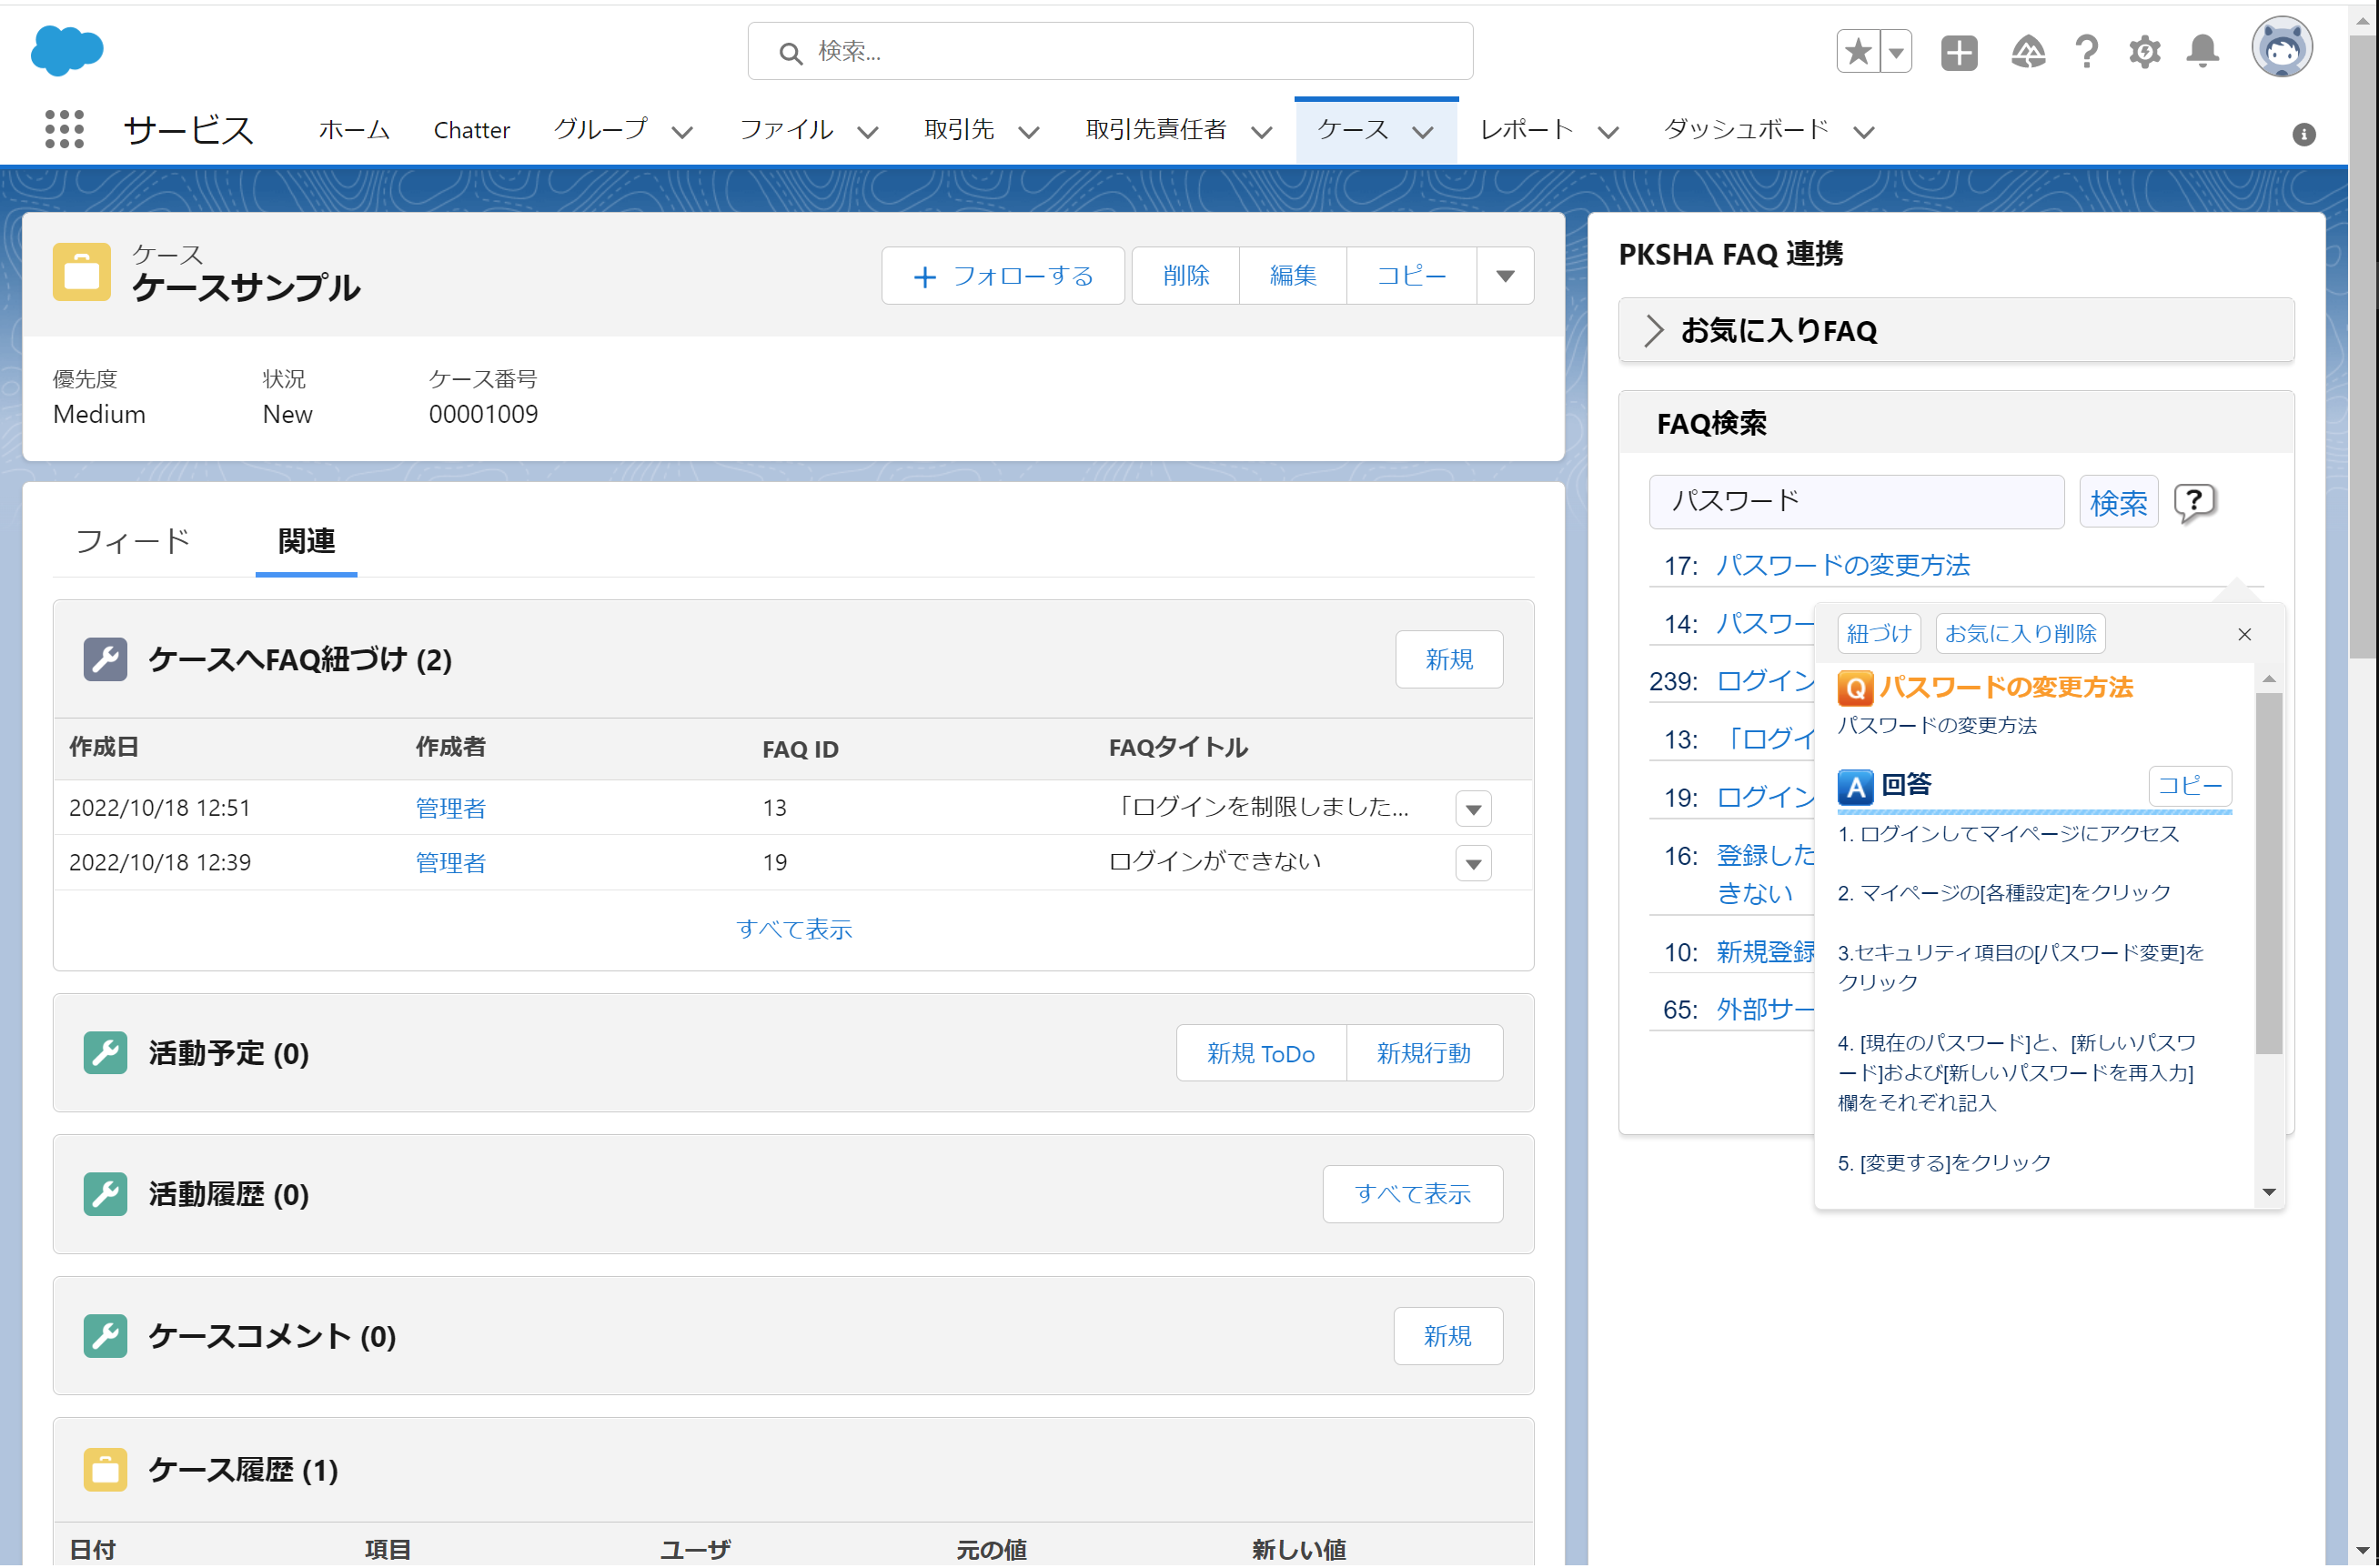Switch to the フィード tab

coord(132,541)
